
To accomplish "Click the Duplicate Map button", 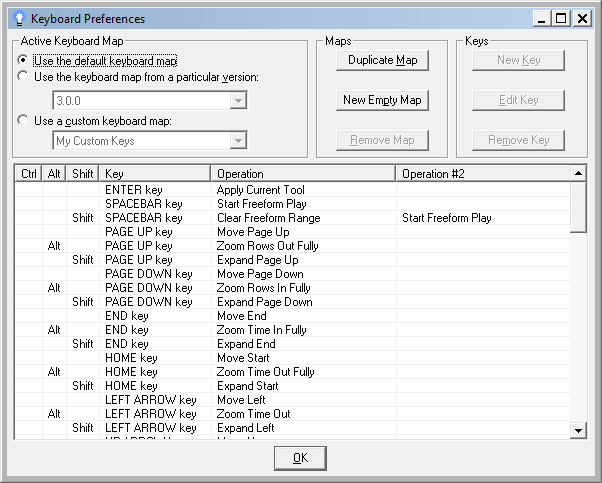I will pos(382,60).
